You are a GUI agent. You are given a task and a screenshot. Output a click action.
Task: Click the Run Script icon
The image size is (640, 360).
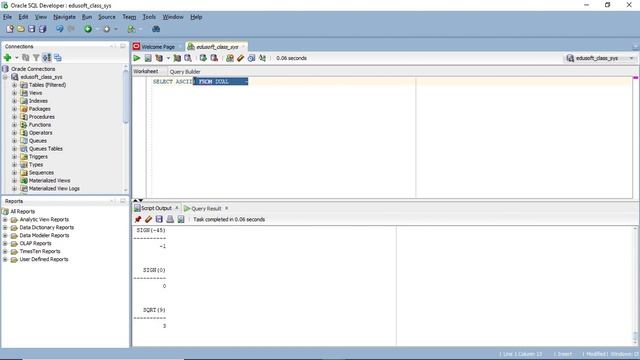[148, 58]
